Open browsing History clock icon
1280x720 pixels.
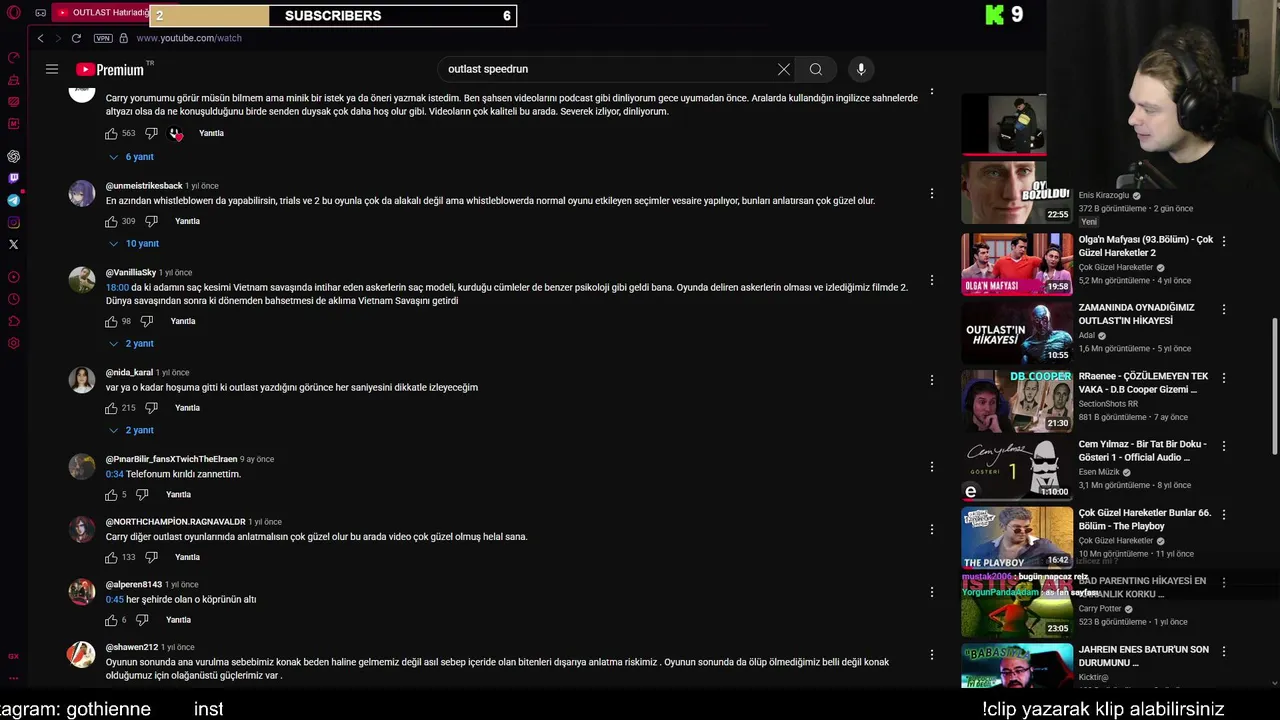point(13,299)
